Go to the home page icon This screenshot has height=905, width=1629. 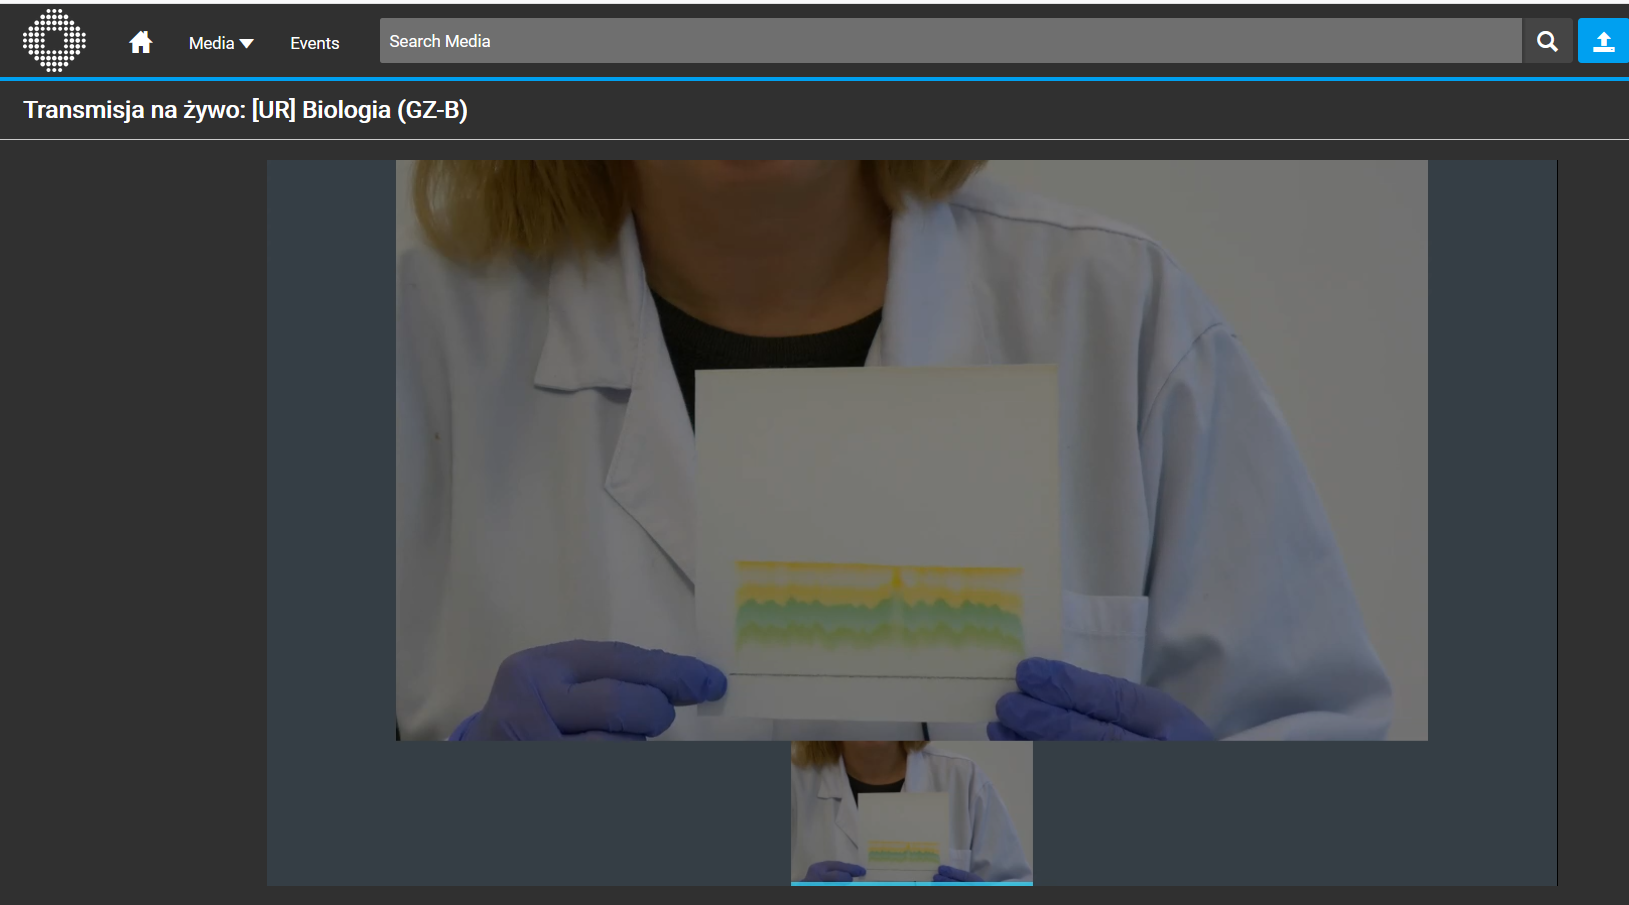point(141,42)
